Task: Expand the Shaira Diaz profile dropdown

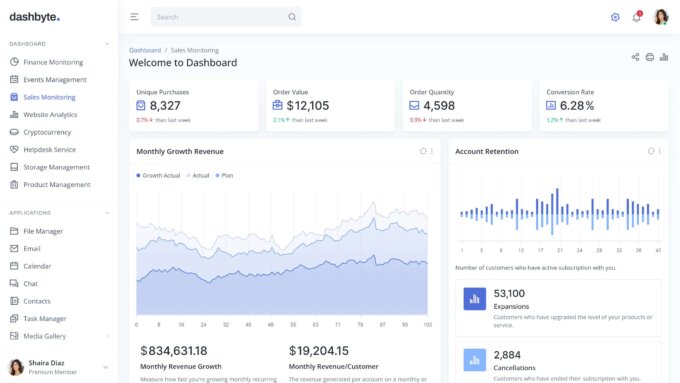Action: coord(105,367)
